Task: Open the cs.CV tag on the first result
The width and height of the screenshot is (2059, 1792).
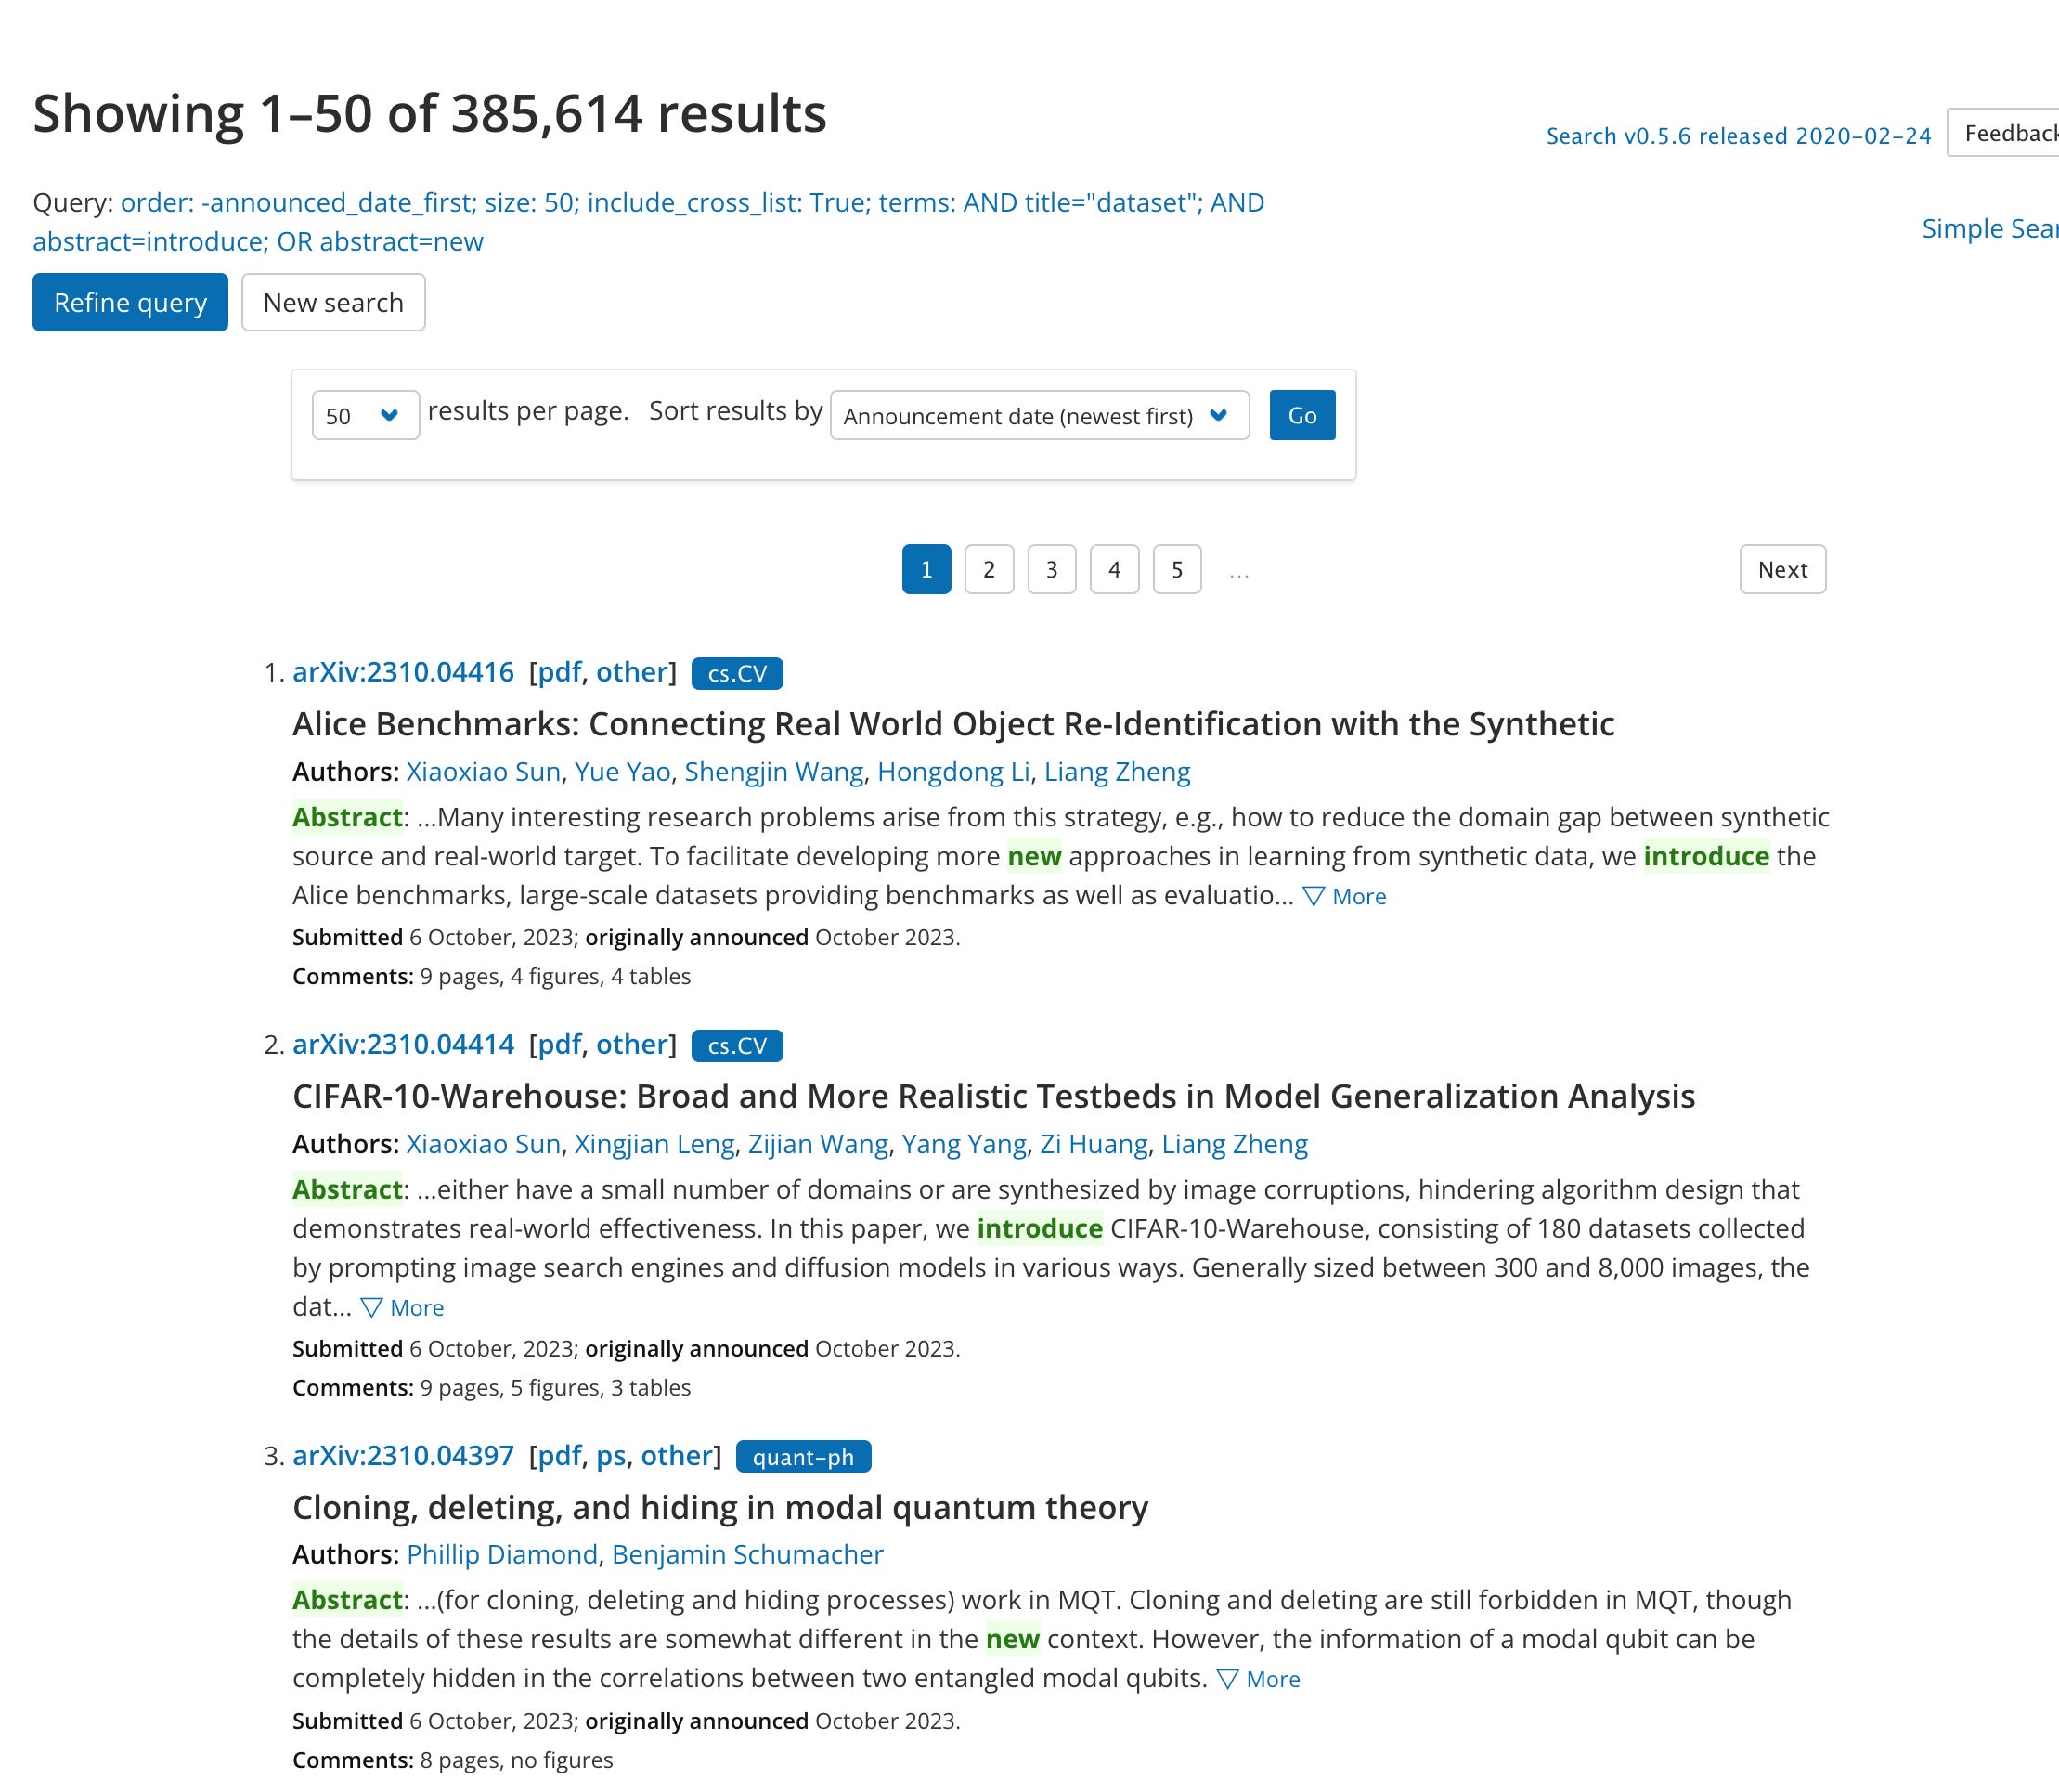Action: [737, 673]
